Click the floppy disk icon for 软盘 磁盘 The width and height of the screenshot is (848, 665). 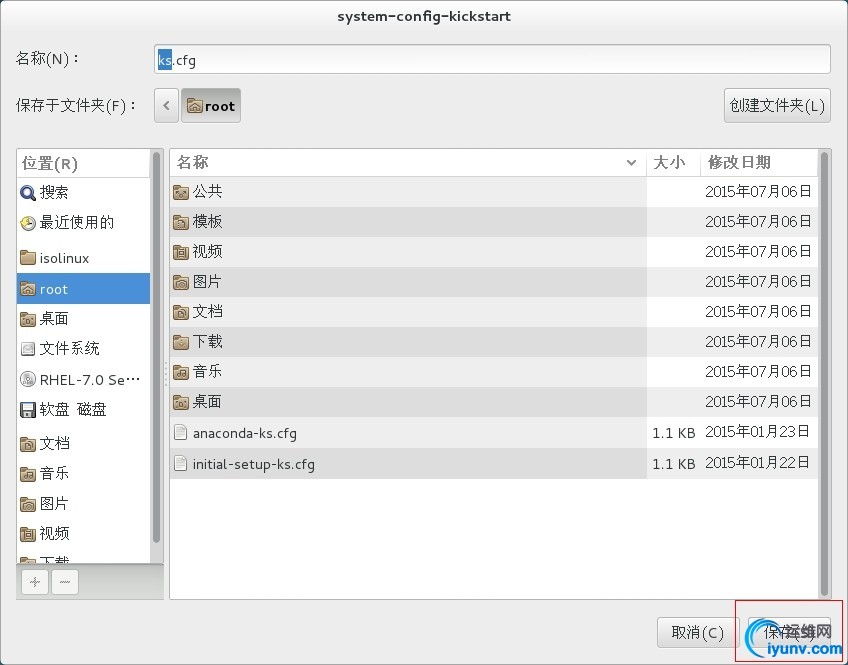(x=28, y=410)
